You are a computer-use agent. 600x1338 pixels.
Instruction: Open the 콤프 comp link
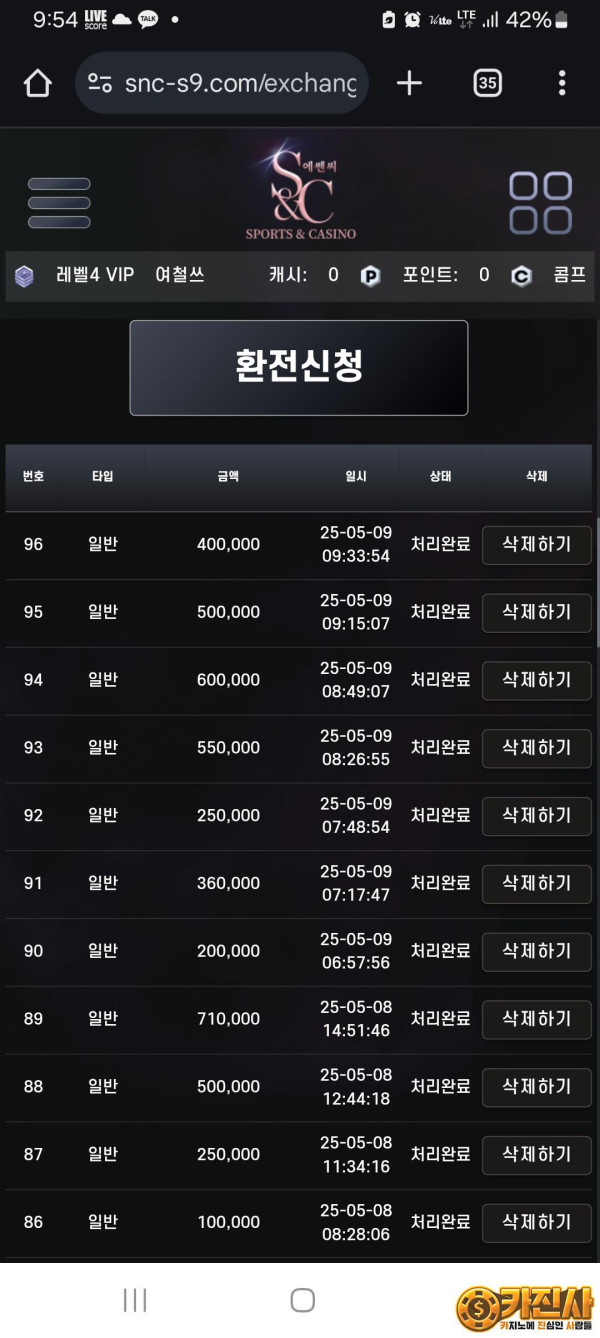569,275
